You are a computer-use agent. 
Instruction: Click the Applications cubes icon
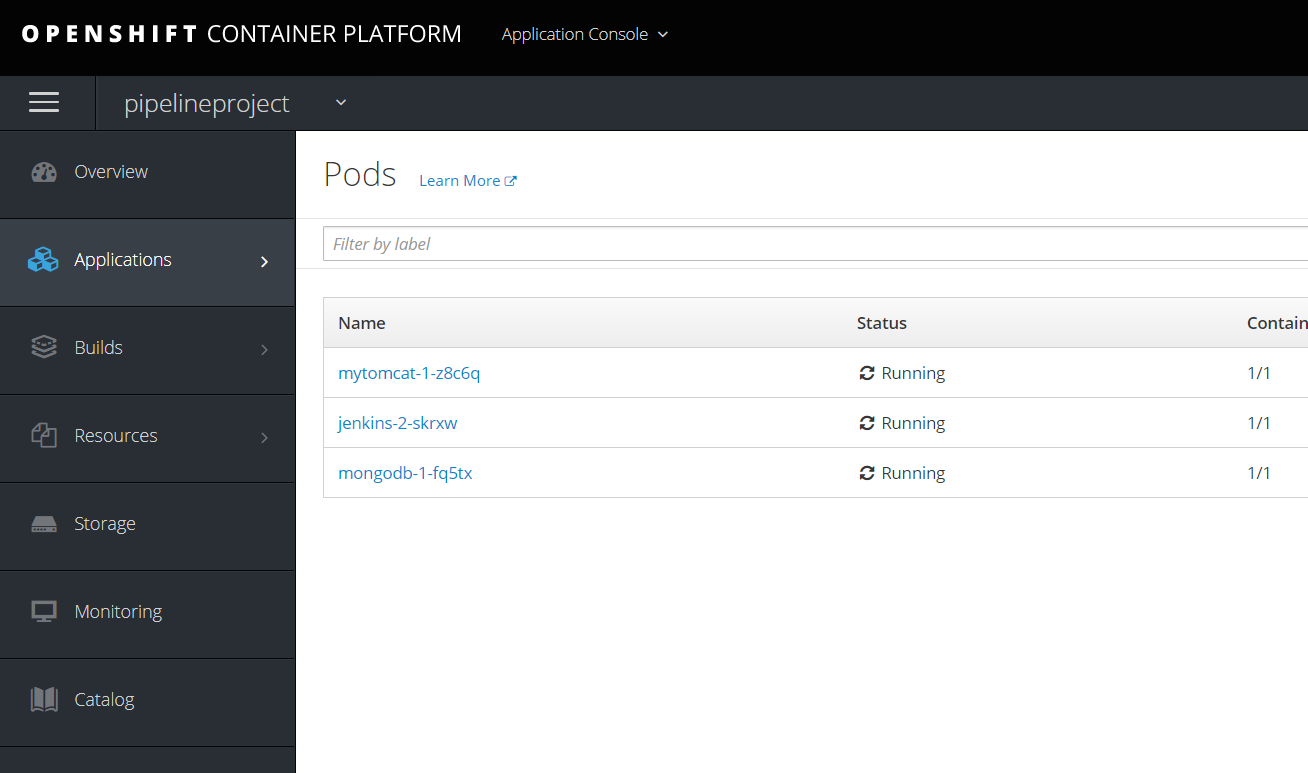coord(43,260)
